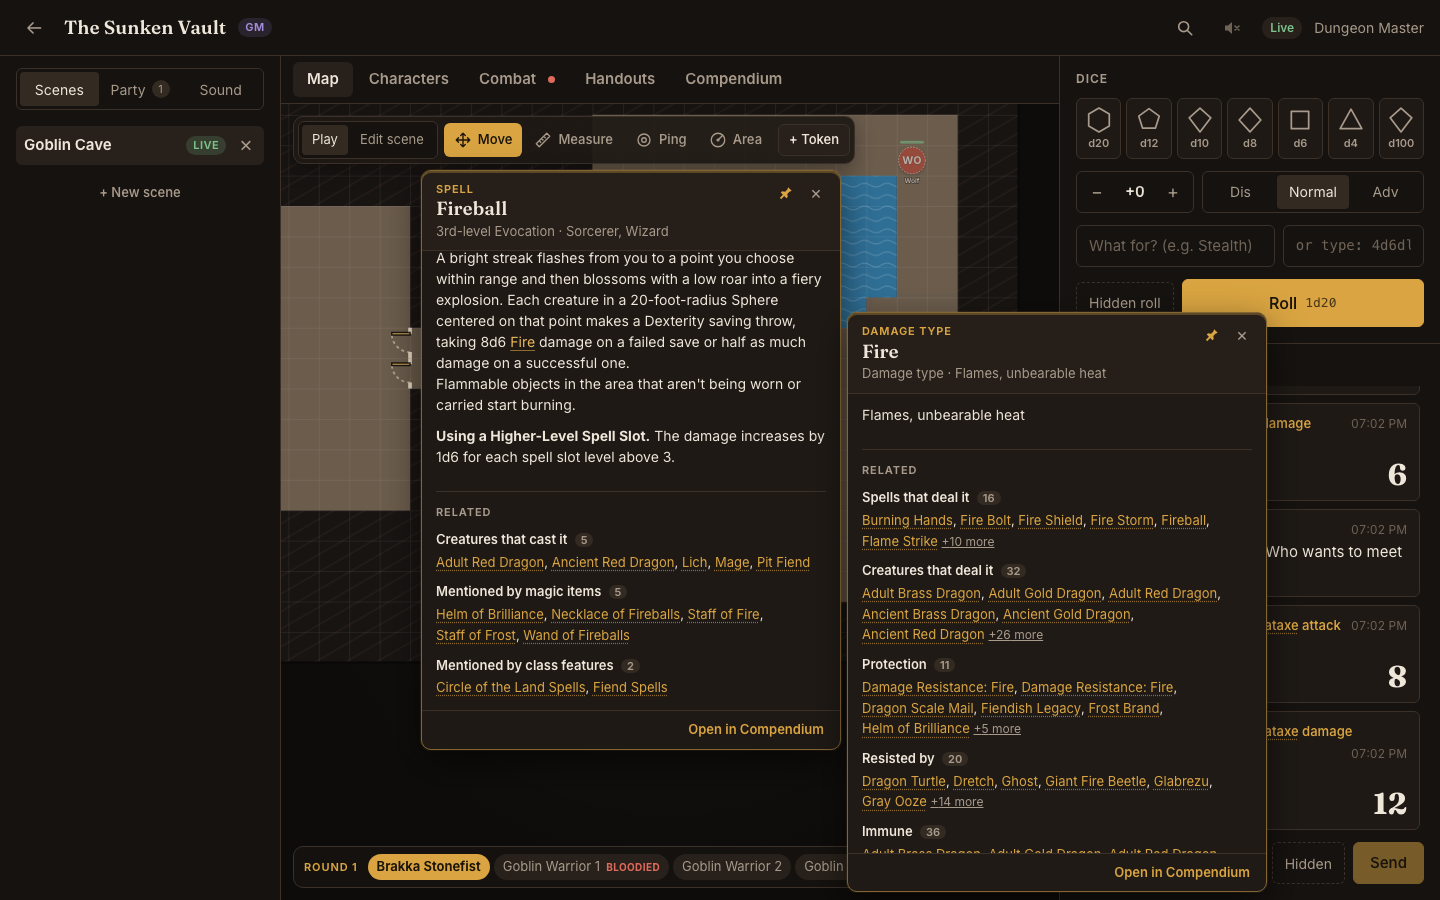Pick the d10 die
1440x900 pixels.
(1200, 128)
